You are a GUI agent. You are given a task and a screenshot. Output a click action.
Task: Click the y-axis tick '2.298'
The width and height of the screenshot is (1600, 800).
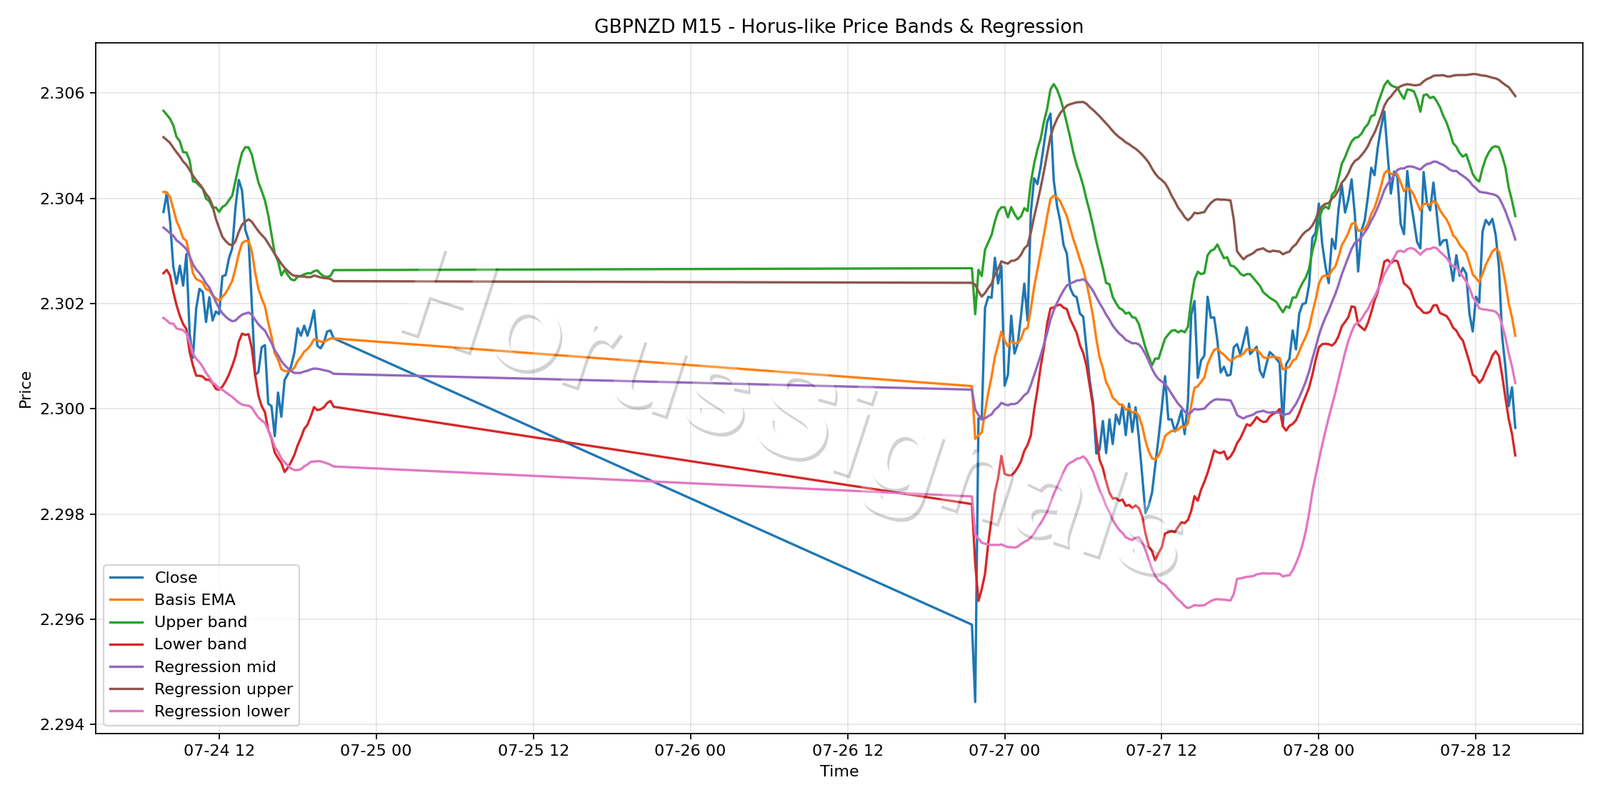(62, 515)
